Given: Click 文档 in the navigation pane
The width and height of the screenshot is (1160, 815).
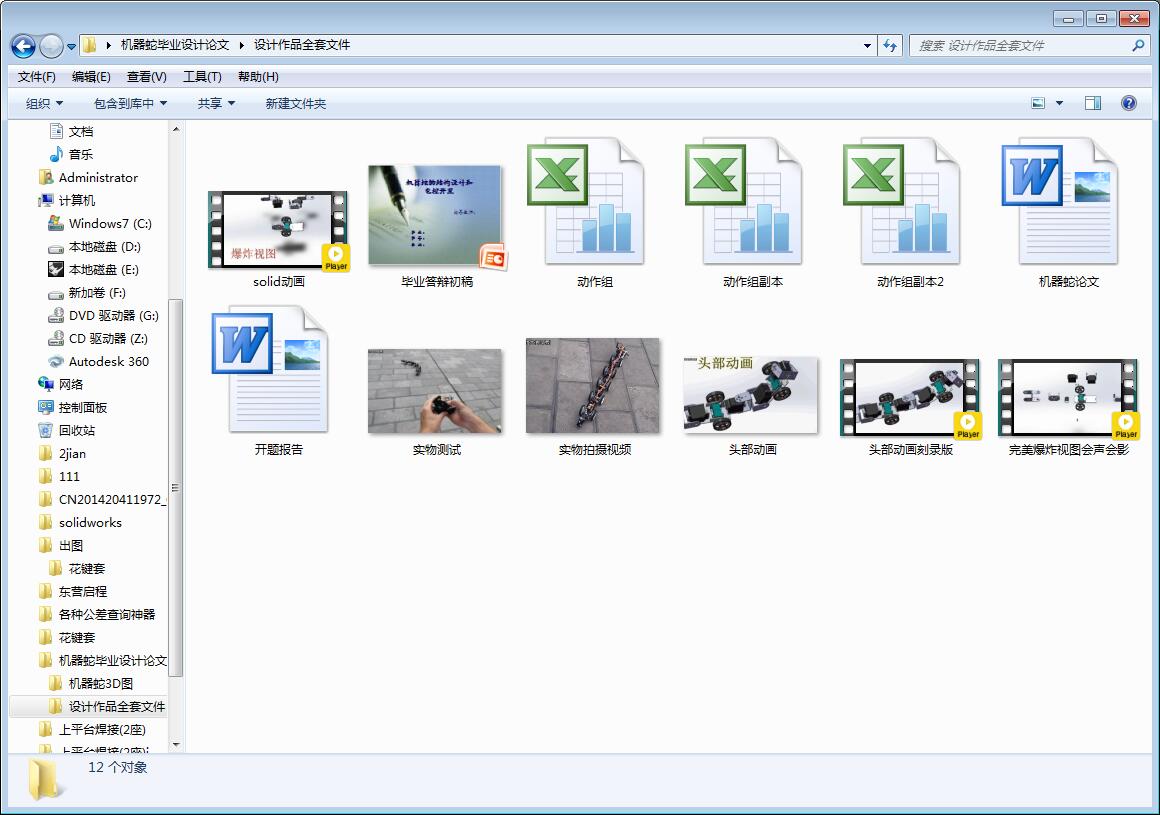Looking at the screenshot, I should pyautogui.click(x=81, y=132).
